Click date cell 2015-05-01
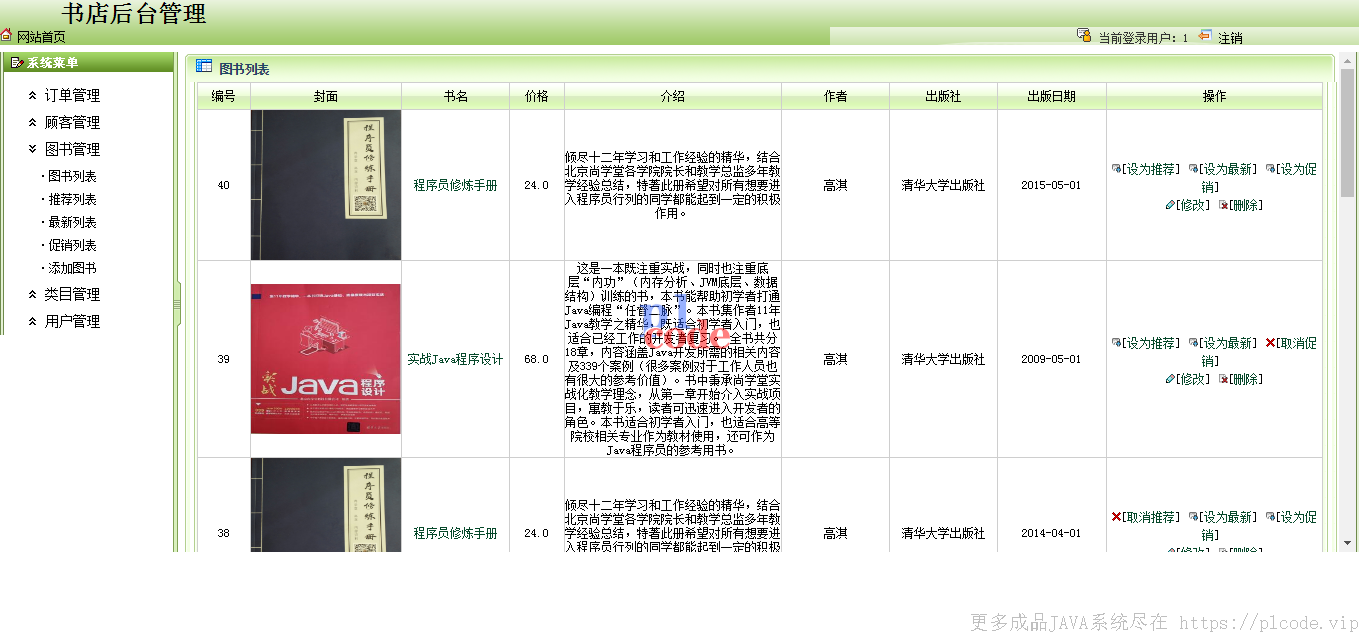This screenshot has width=1359, height=639. click(x=1051, y=186)
